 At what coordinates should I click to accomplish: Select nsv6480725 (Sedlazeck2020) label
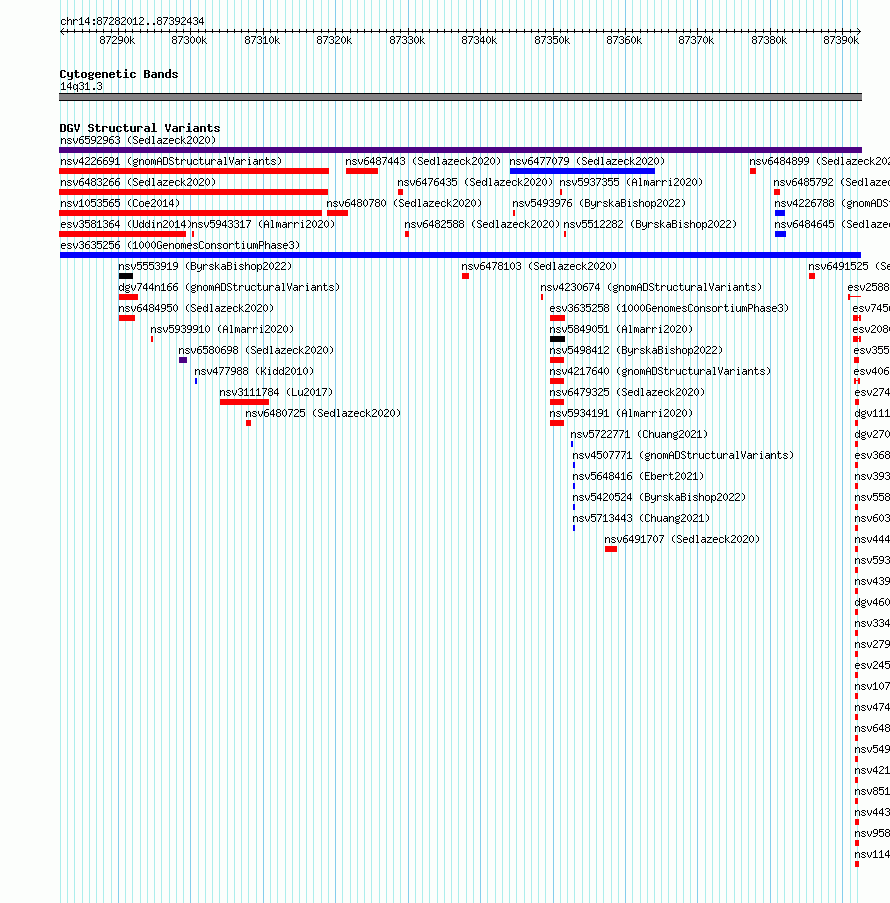click(x=323, y=413)
